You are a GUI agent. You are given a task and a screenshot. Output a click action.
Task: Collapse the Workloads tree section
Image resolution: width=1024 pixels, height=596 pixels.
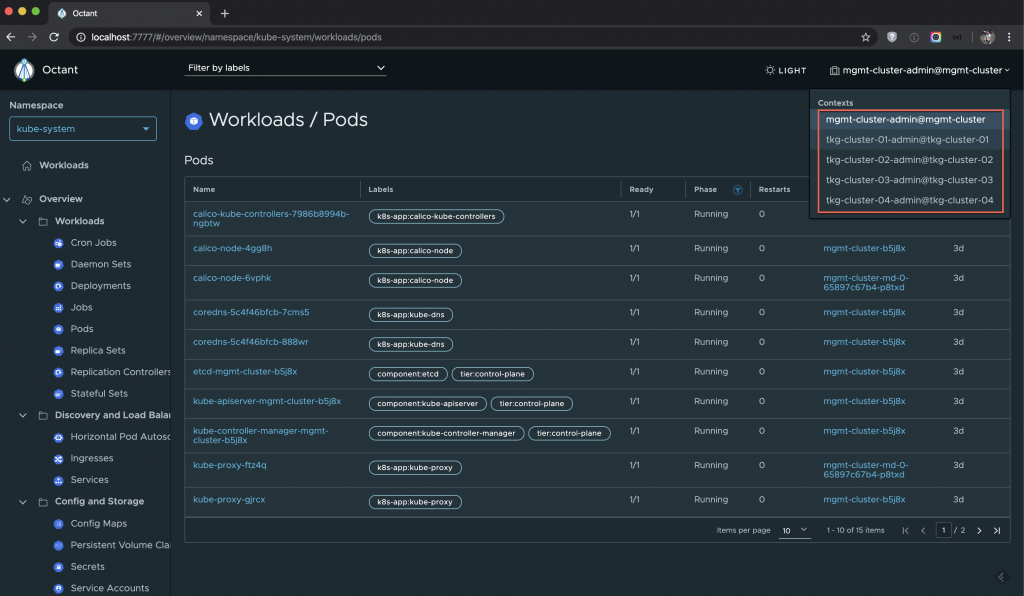[23, 221]
